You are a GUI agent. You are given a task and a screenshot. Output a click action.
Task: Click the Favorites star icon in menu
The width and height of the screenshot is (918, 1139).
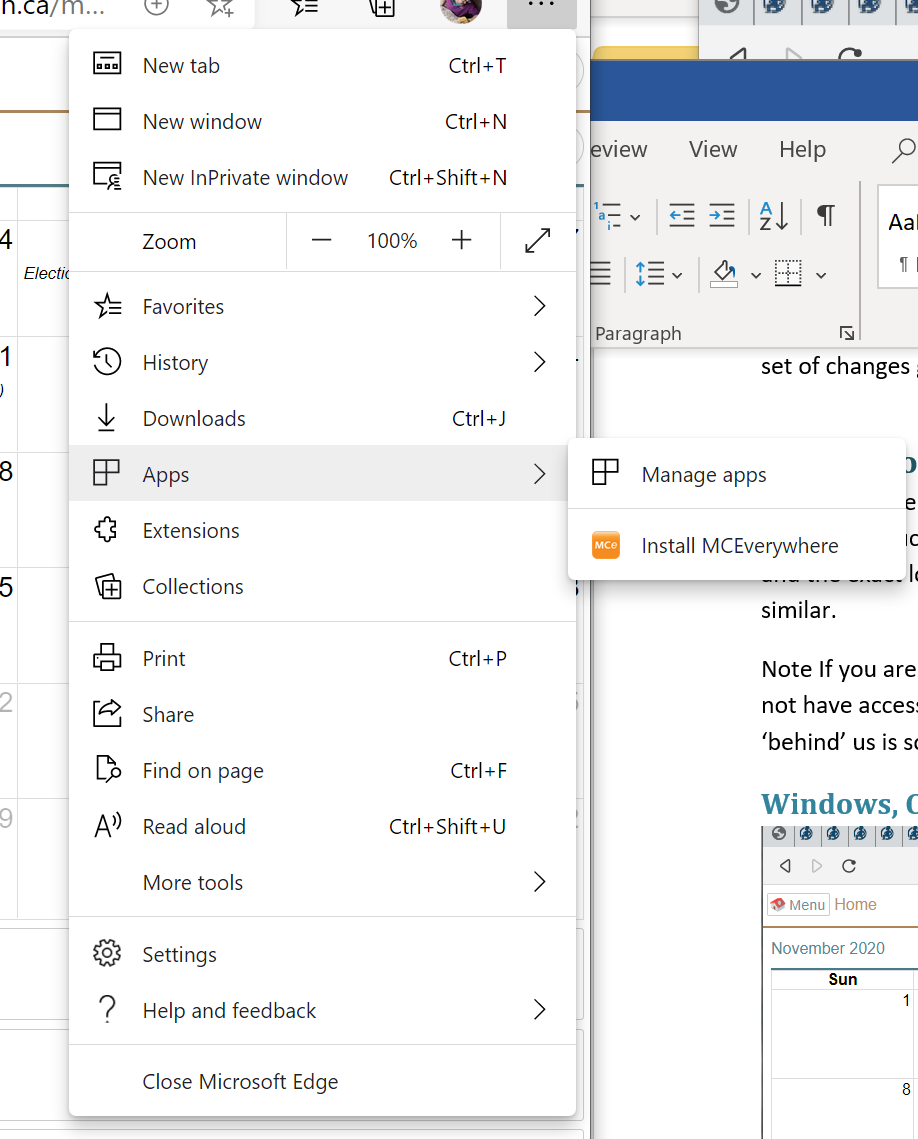click(x=107, y=306)
